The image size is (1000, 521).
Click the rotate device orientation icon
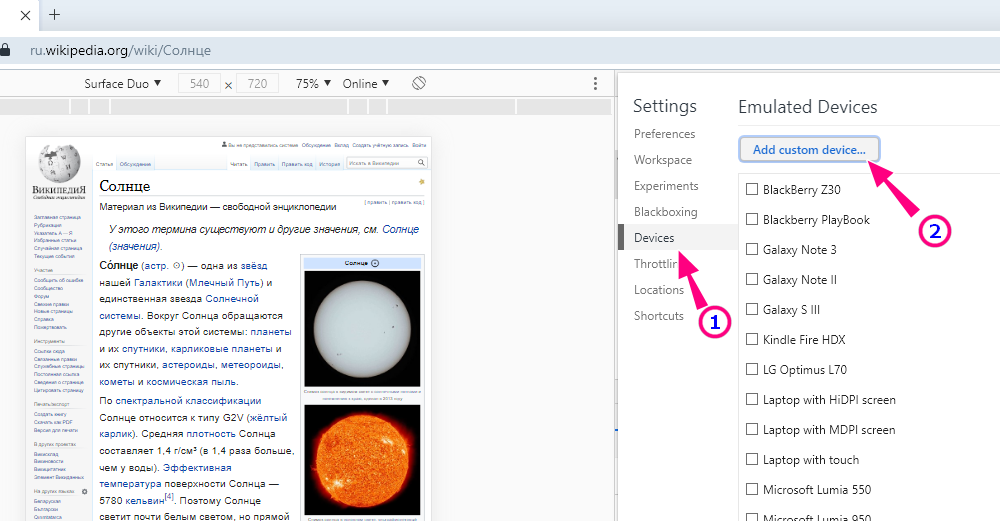(419, 84)
